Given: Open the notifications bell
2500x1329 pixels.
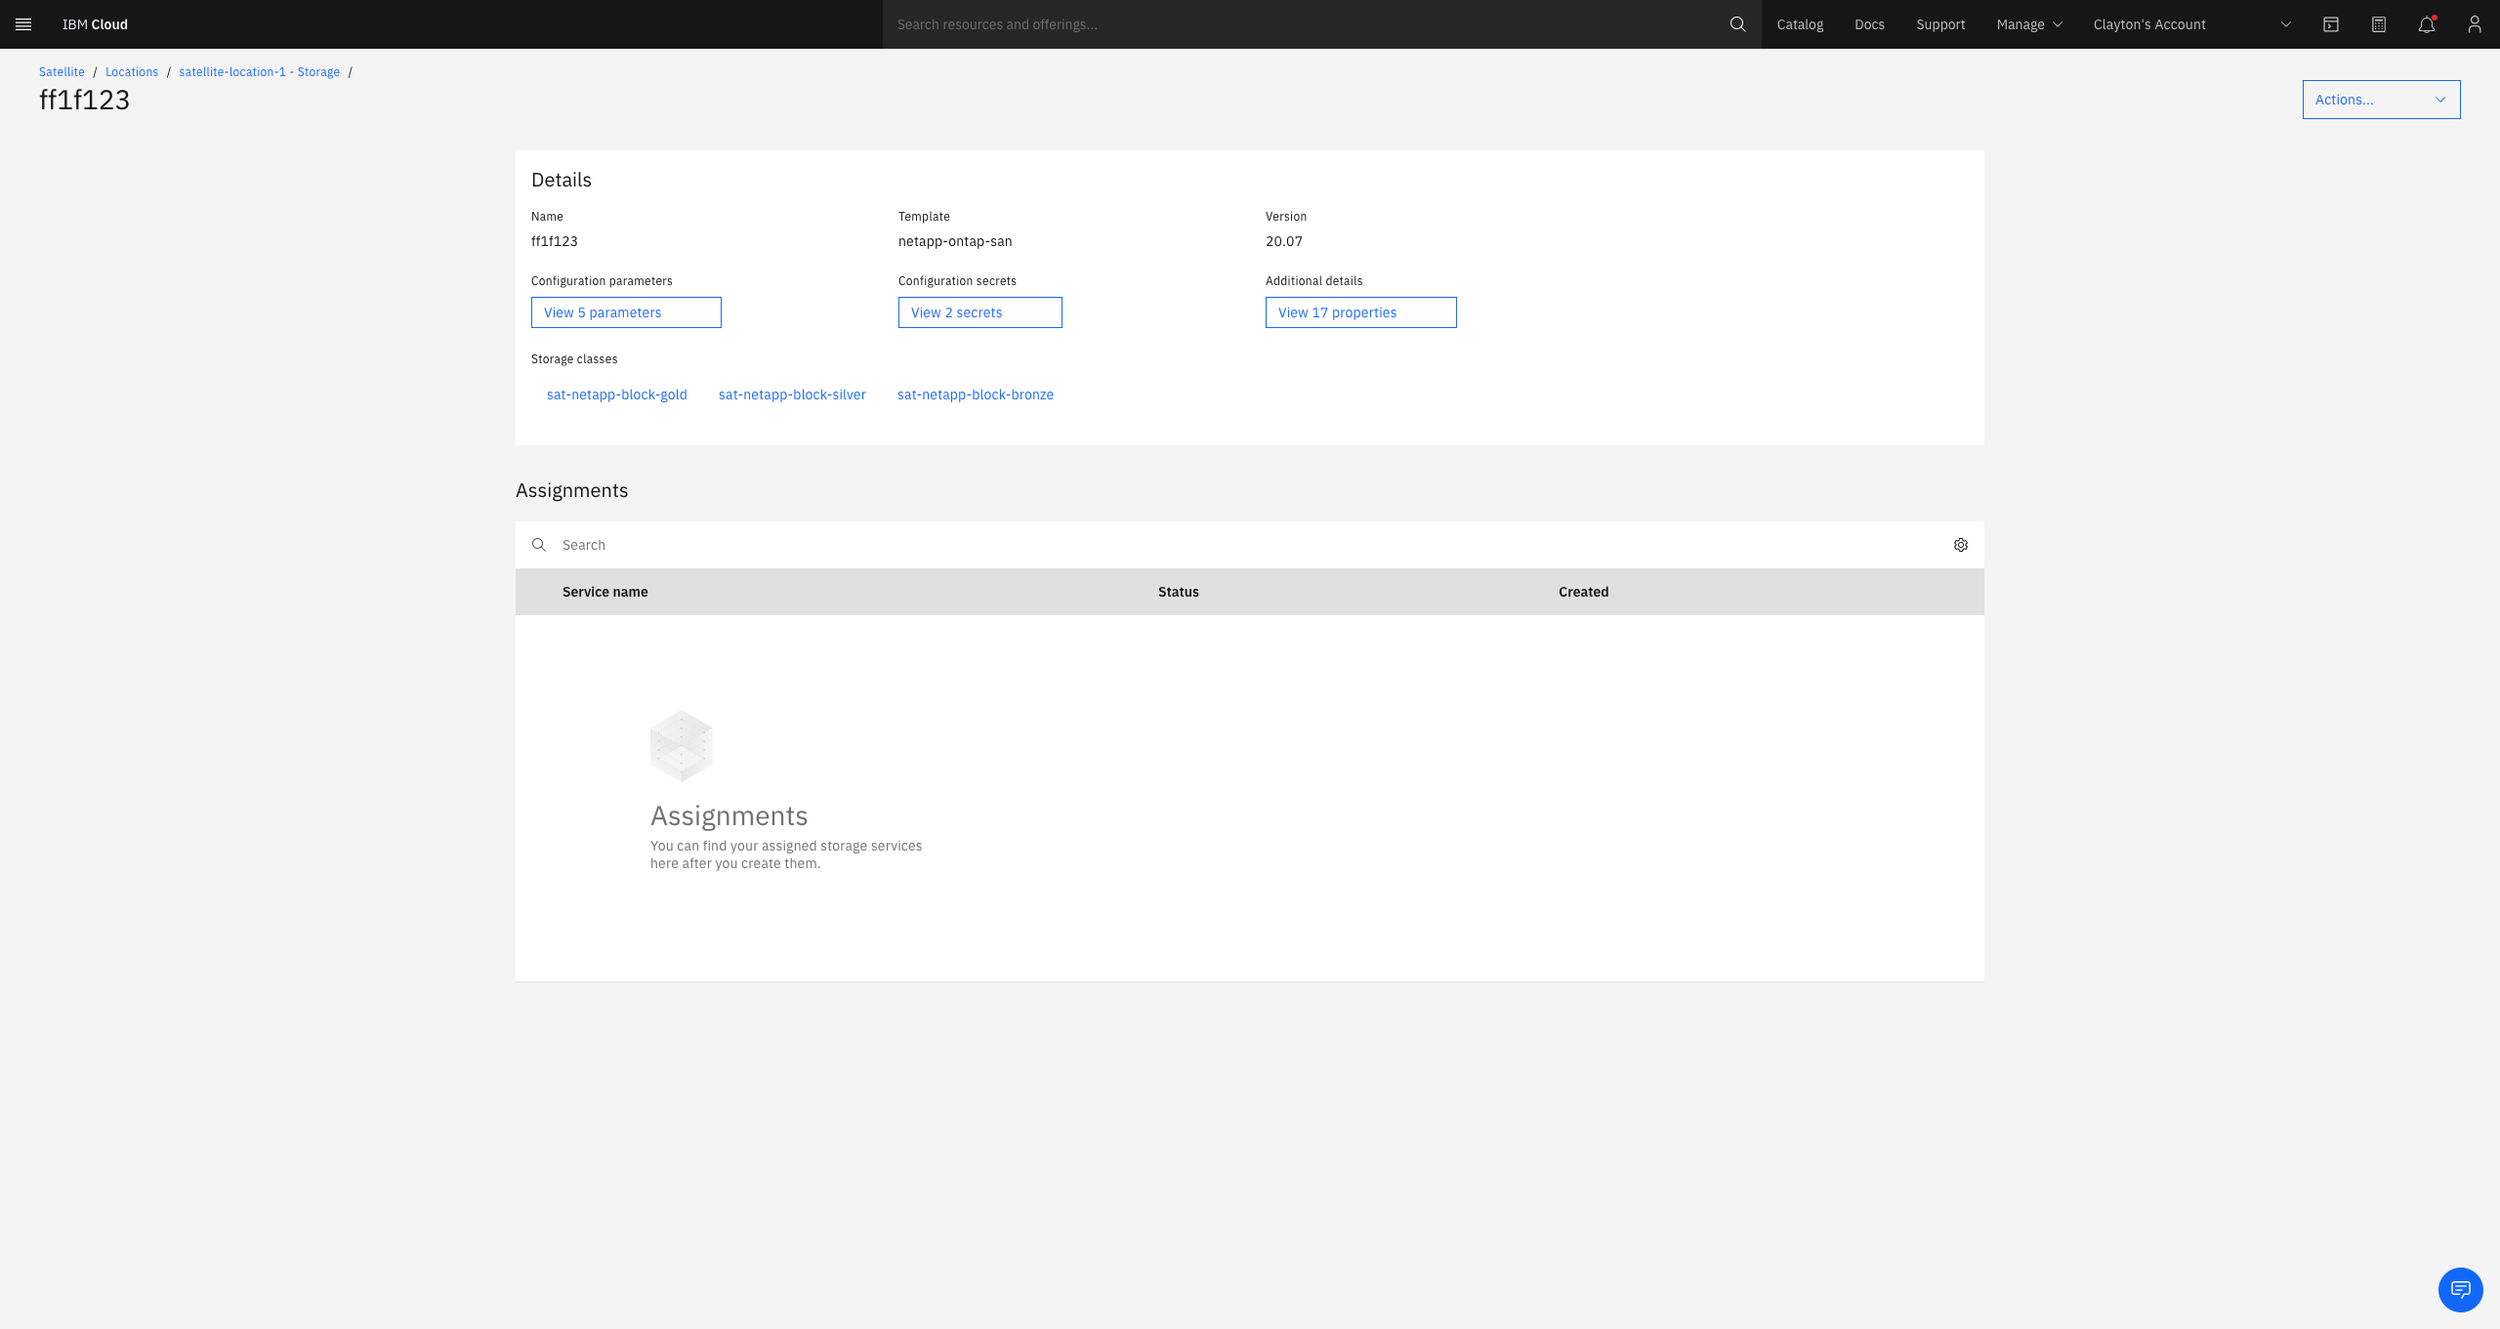Looking at the screenshot, I should click(2426, 24).
